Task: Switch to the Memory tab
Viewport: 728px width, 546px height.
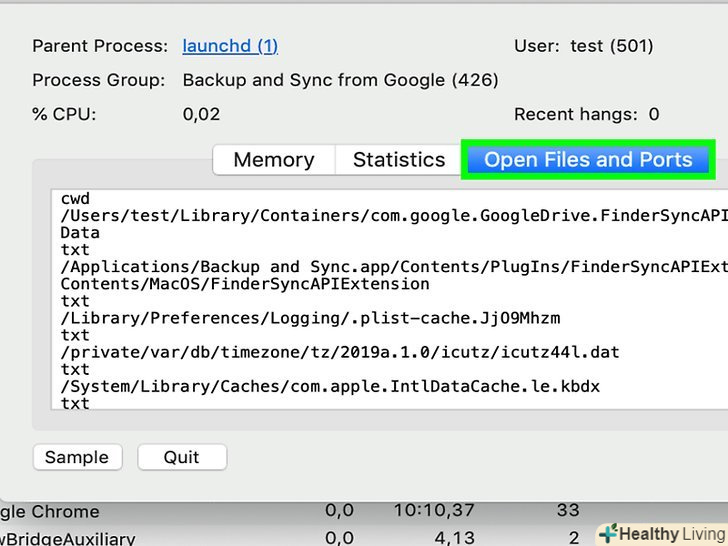Action: 273,160
